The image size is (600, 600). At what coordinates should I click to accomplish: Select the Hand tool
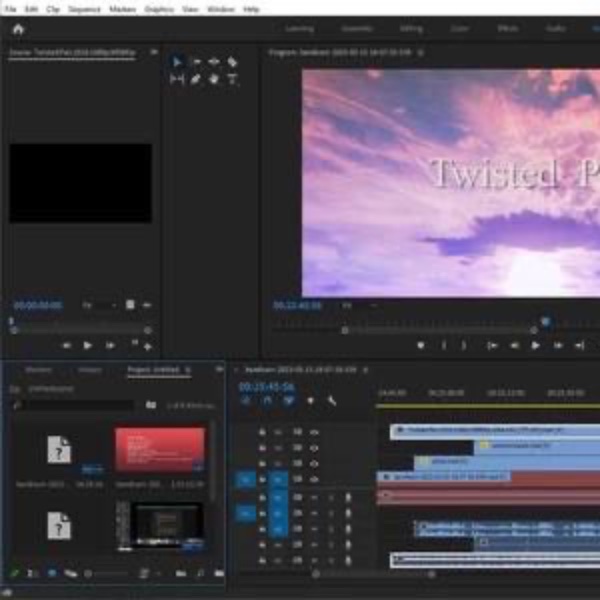coord(214,79)
